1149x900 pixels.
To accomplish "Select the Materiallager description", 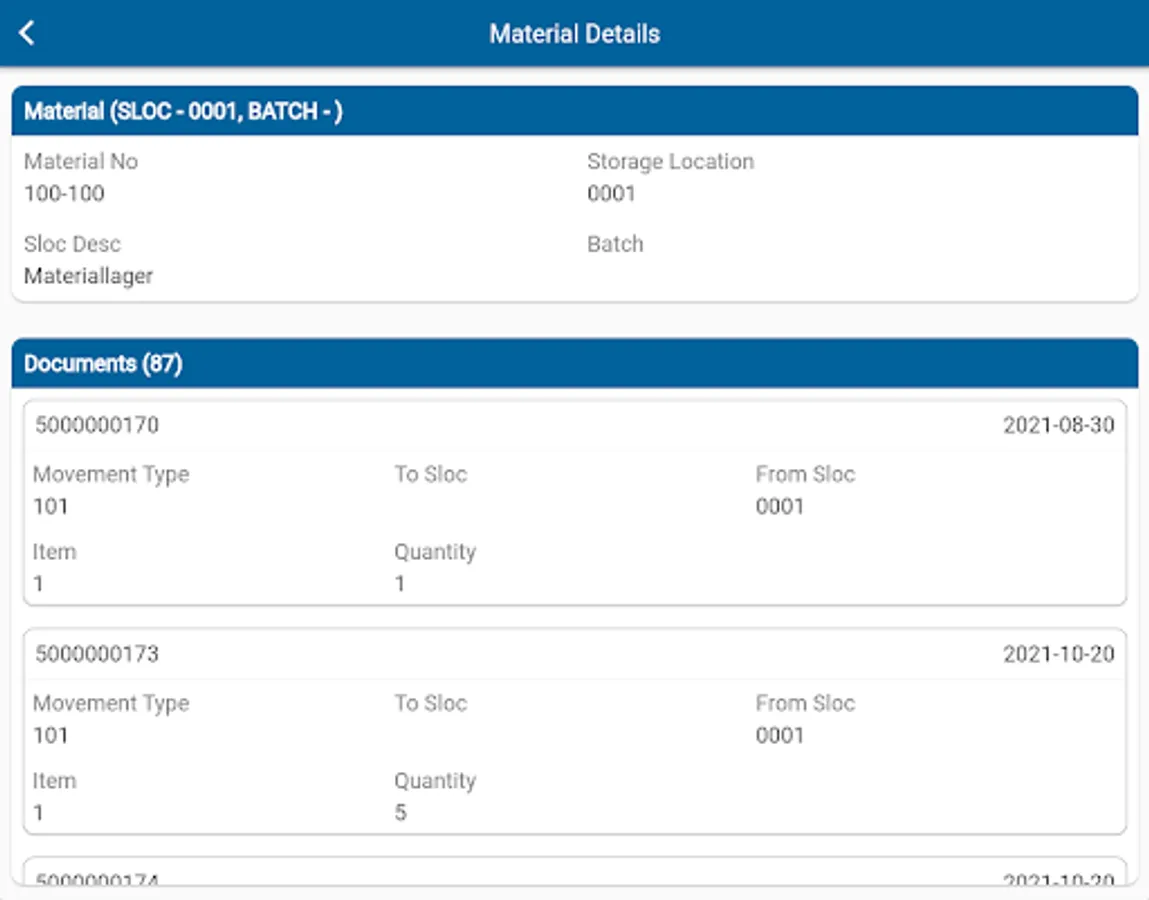I will pyautogui.click(x=88, y=276).
